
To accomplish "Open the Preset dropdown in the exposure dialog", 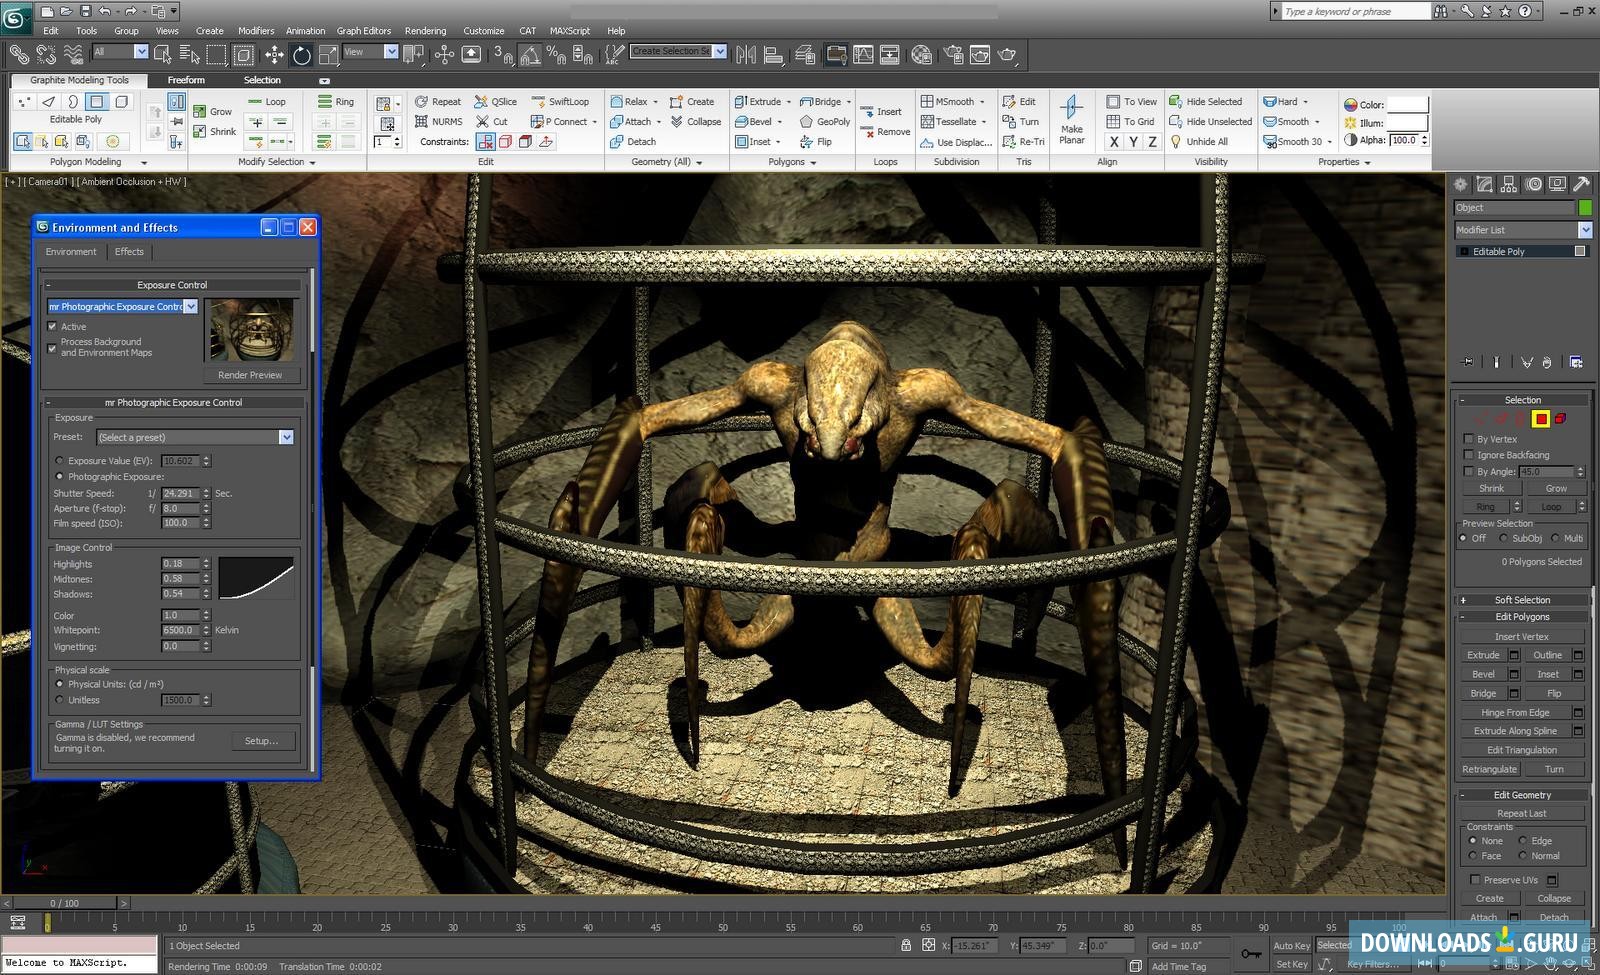I will point(287,437).
